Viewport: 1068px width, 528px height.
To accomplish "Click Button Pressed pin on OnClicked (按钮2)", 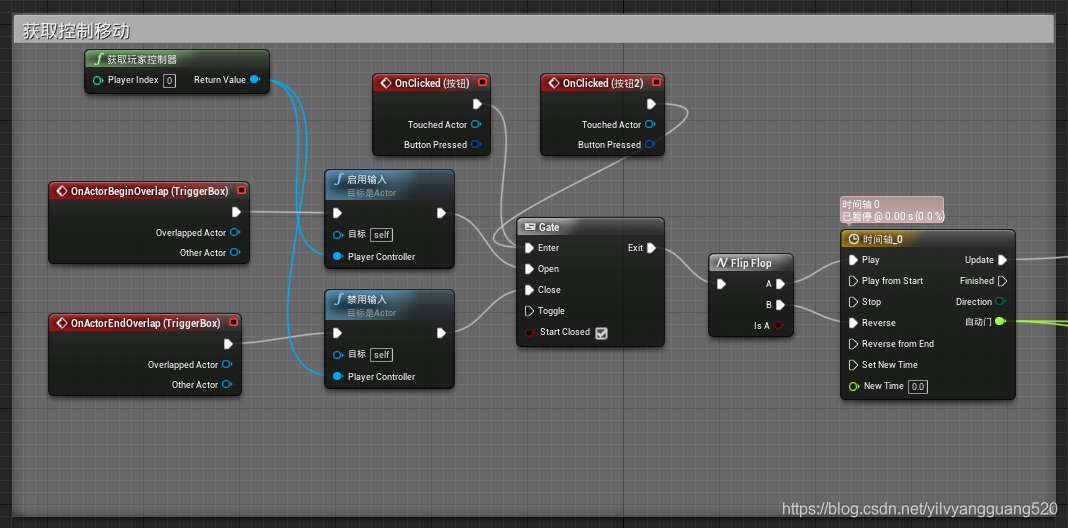I will pos(650,144).
